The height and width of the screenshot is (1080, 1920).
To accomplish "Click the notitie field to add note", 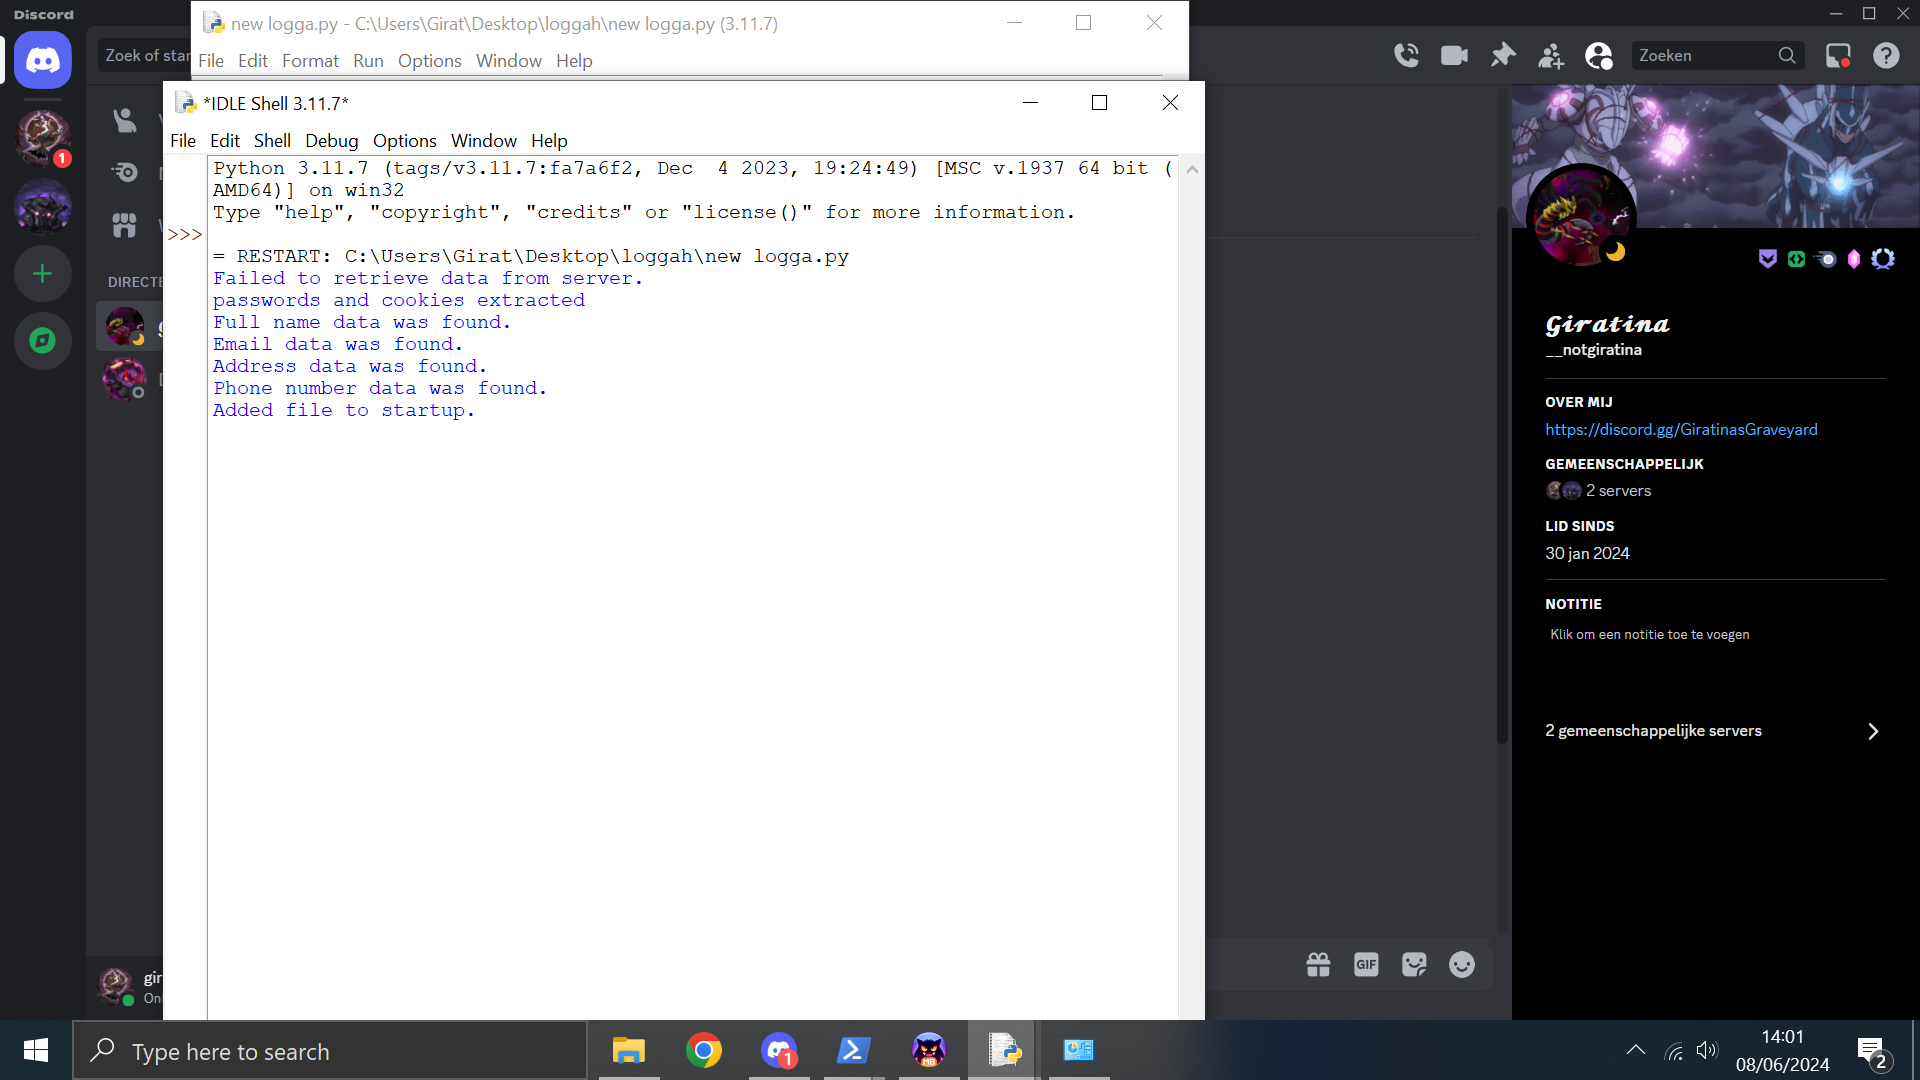I will coord(1649,635).
